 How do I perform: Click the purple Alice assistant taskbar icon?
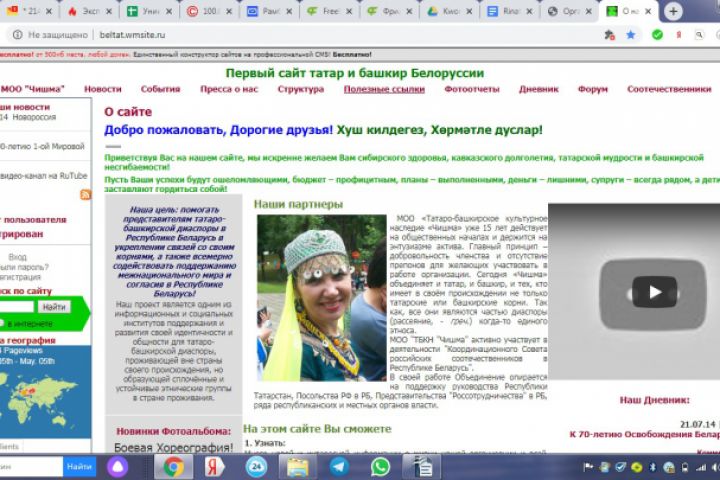(118, 467)
